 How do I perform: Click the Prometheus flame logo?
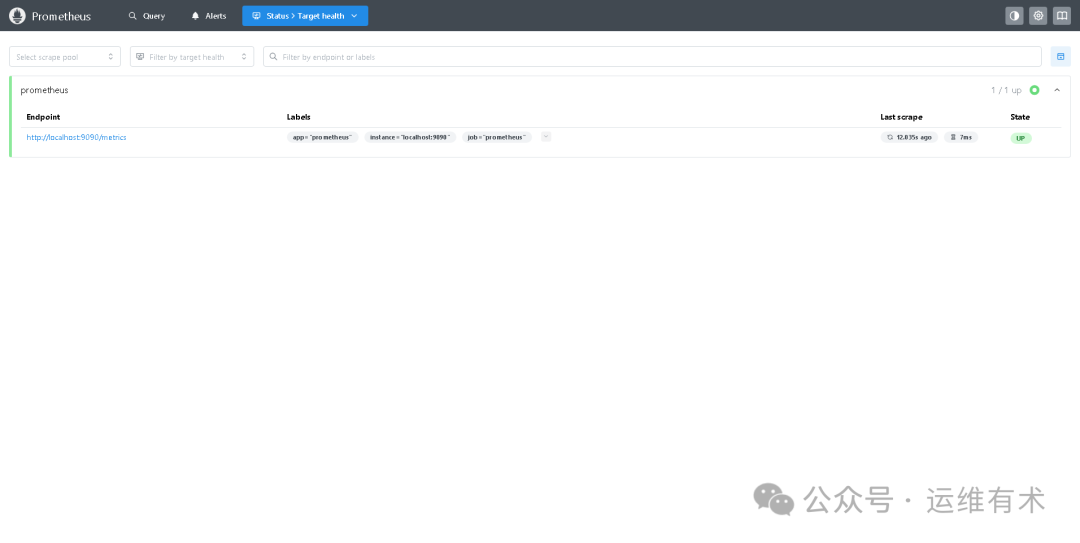click(17, 16)
